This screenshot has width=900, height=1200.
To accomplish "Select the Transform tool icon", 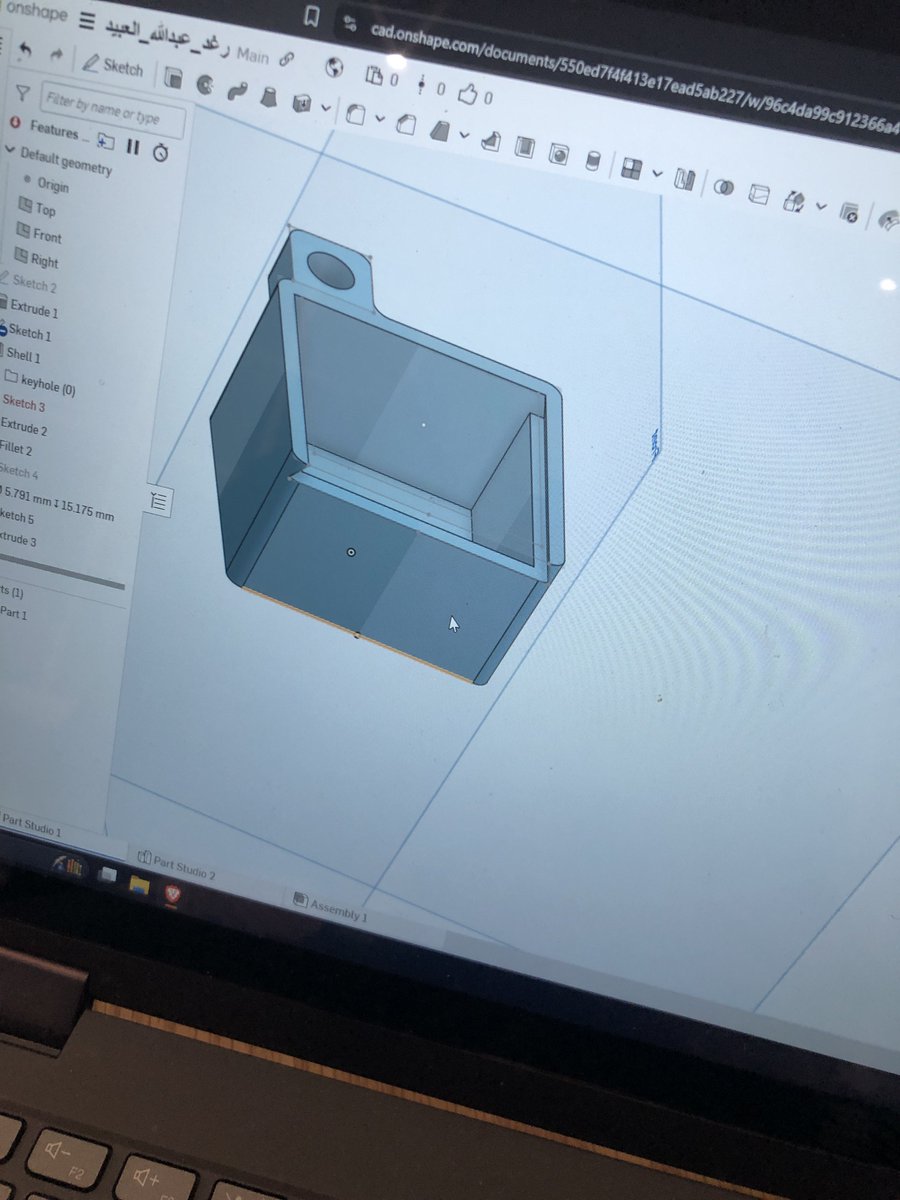I will [794, 201].
